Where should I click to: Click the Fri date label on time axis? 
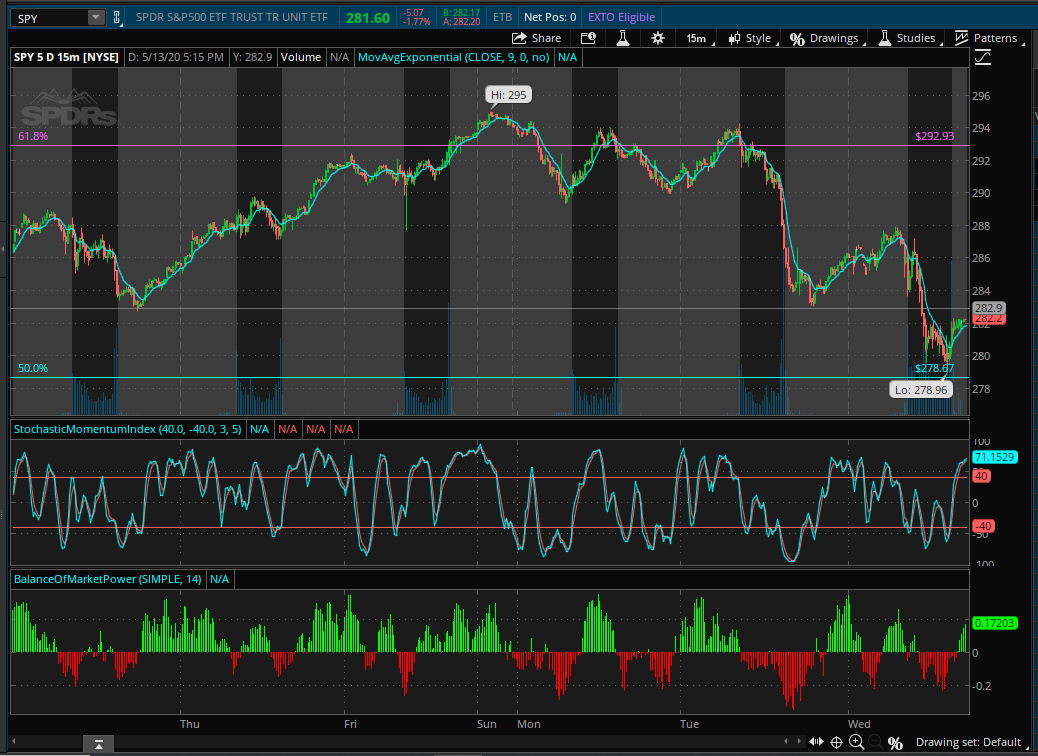pos(350,724)
